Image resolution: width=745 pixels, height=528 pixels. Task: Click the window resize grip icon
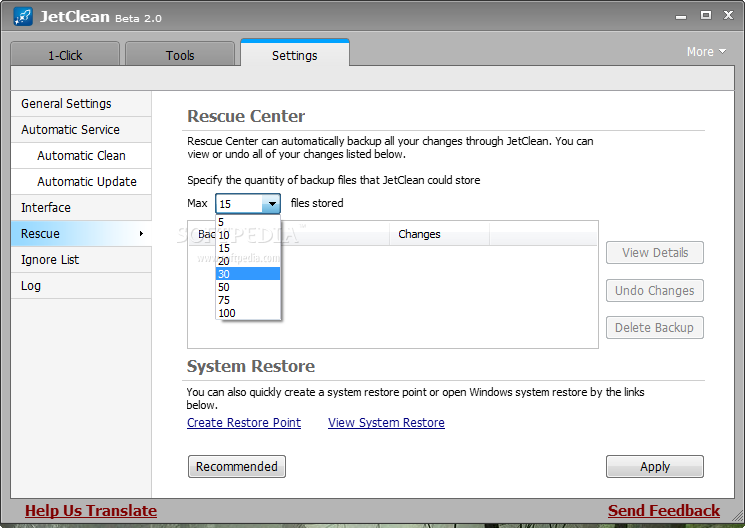tap(739, 516)
